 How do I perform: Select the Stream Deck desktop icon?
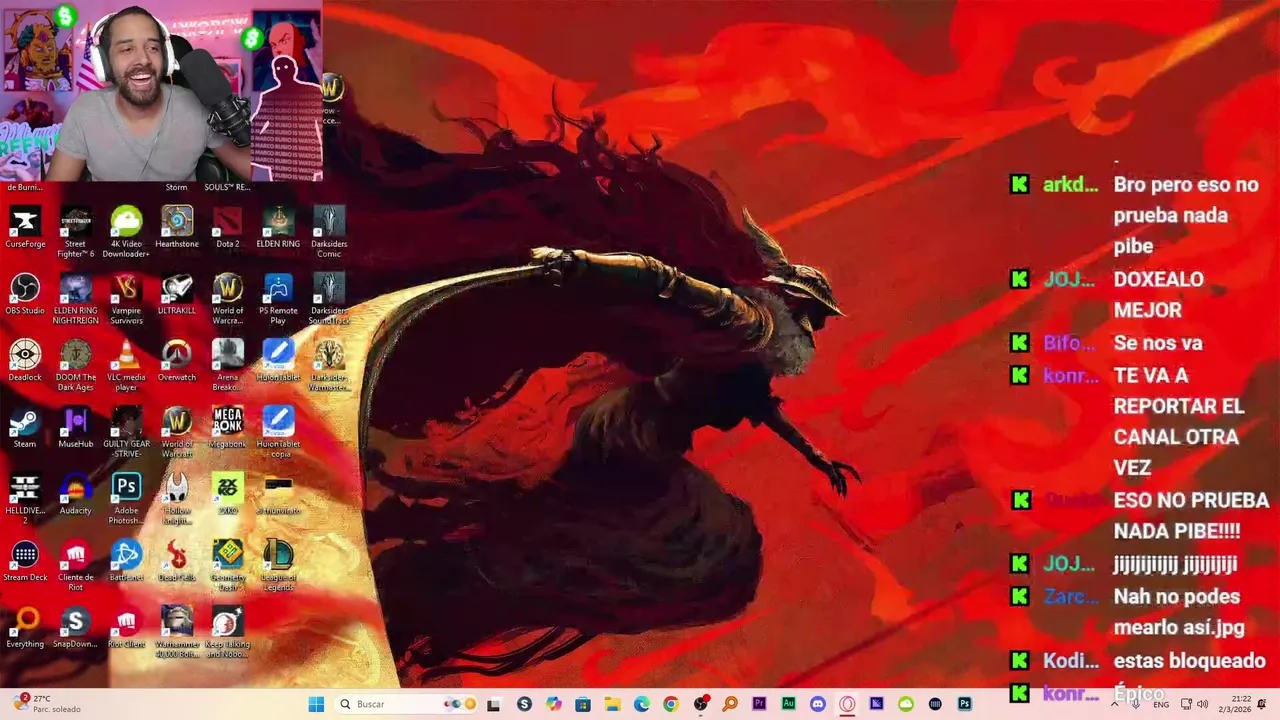[x=25, y=562]
